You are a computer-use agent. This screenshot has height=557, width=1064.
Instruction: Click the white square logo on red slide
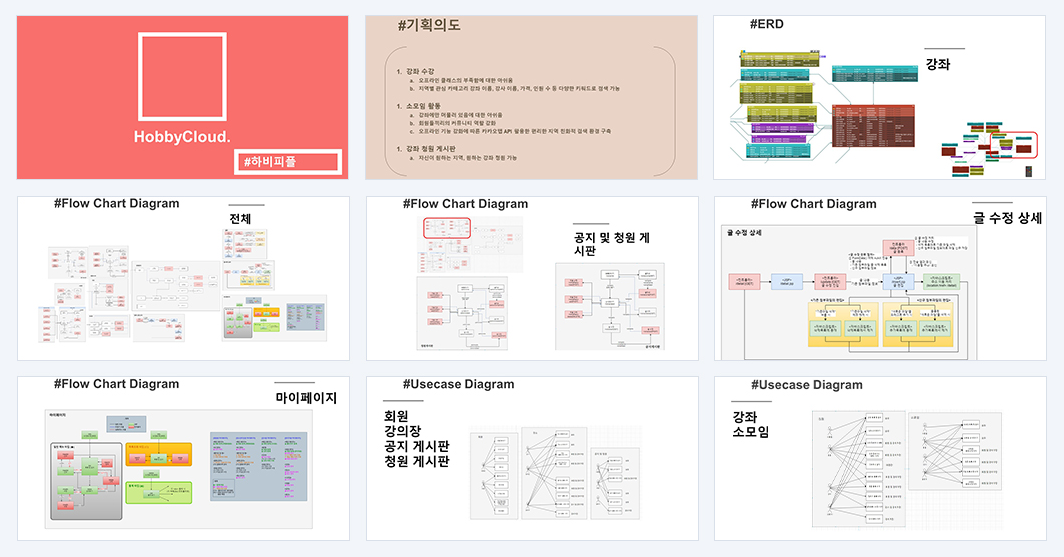coord(183,77)
